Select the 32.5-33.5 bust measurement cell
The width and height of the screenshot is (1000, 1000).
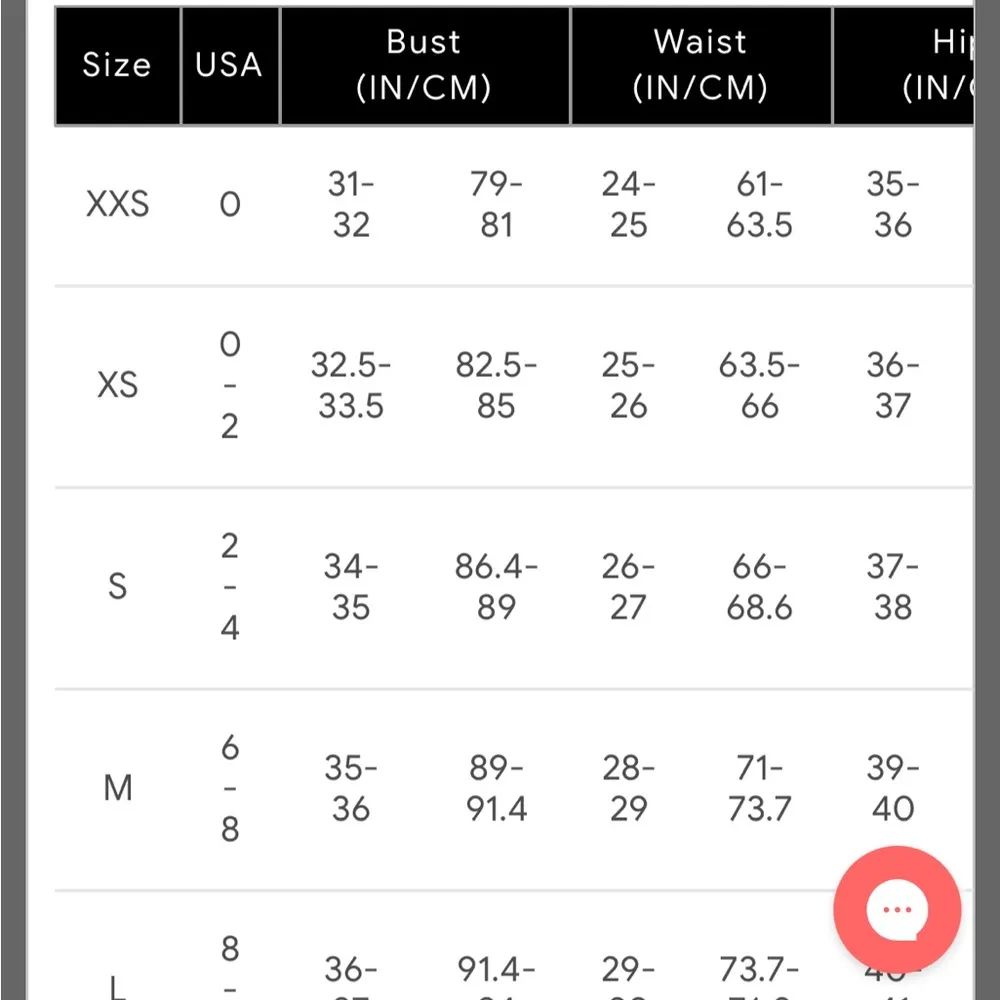point(351,385)
